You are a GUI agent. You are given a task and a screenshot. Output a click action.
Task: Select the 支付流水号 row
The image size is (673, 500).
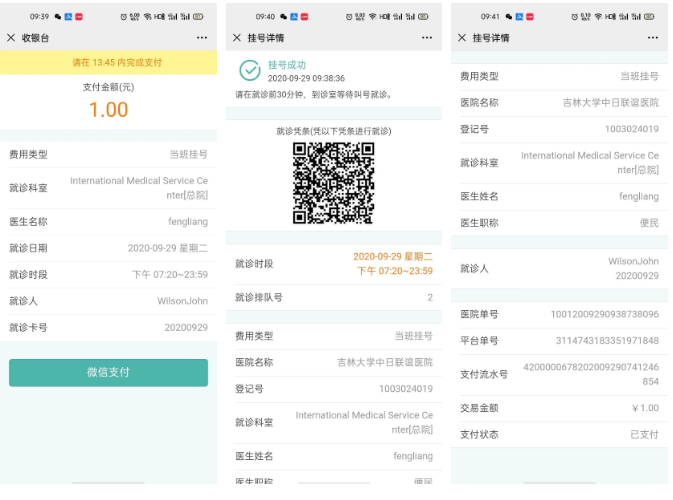pos(559,375)
